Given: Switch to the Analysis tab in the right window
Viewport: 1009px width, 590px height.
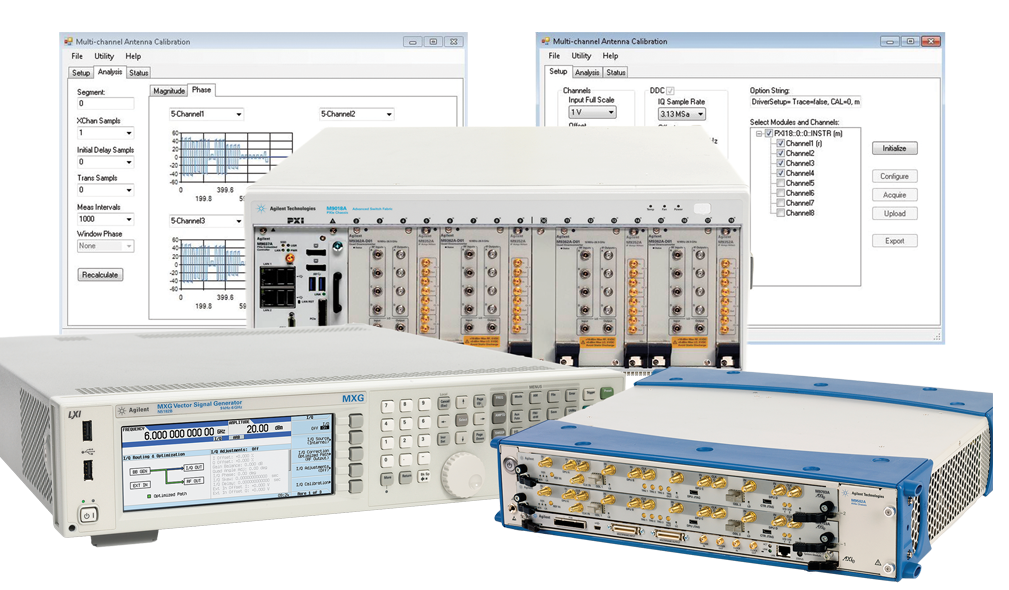Looking at the screenshot, I should click(x=587, y=72).
